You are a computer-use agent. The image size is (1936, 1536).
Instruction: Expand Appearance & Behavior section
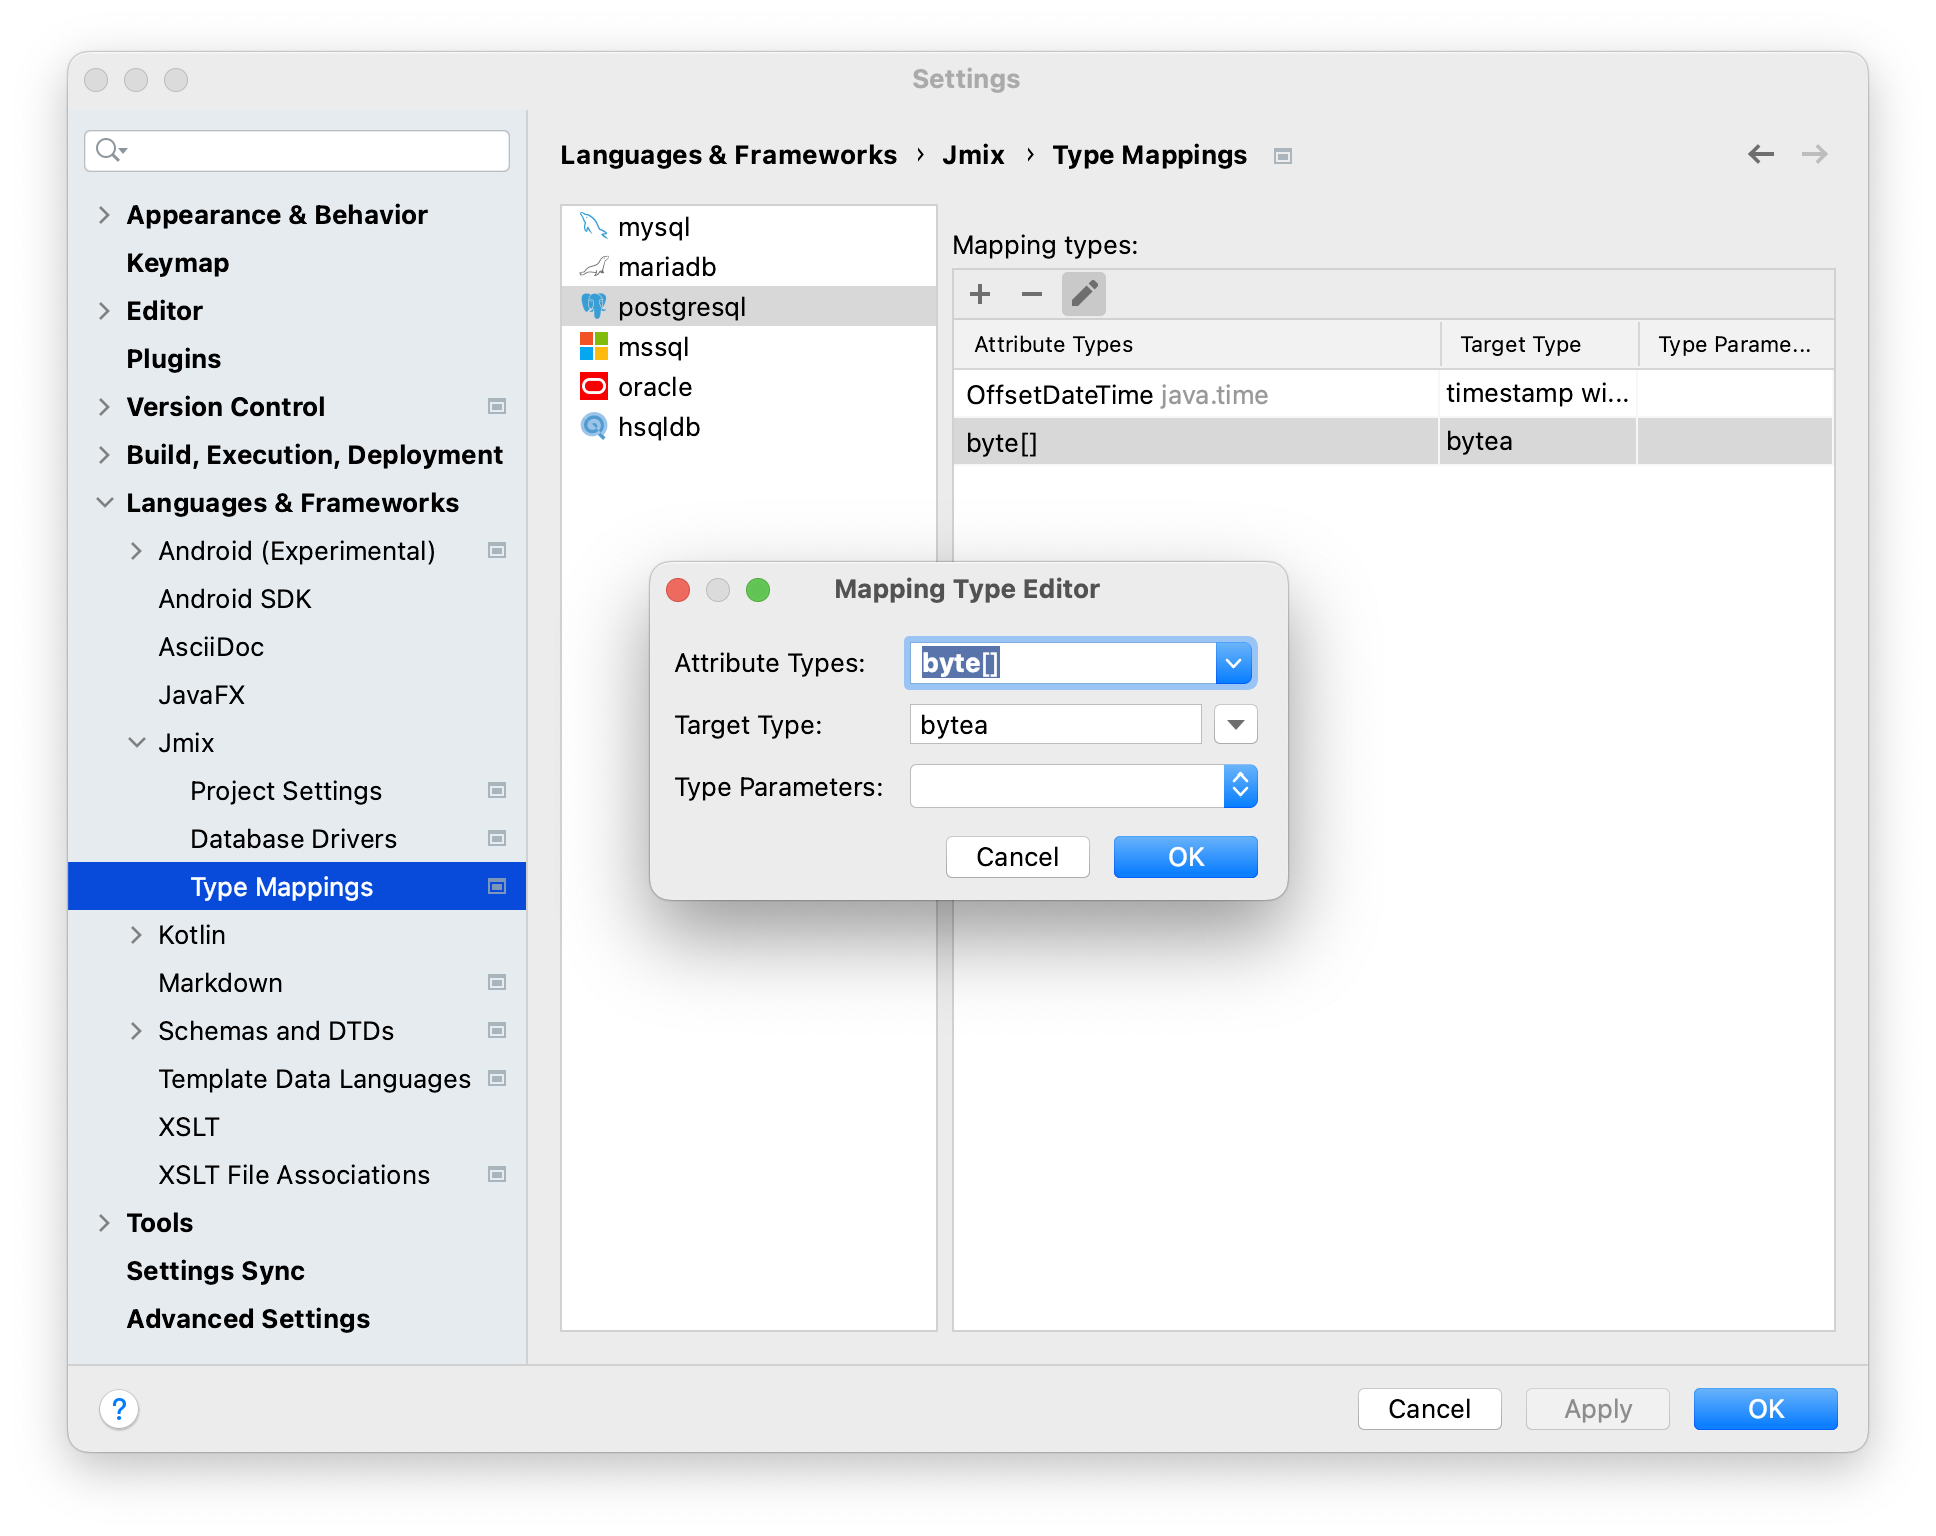pos(104,215)
